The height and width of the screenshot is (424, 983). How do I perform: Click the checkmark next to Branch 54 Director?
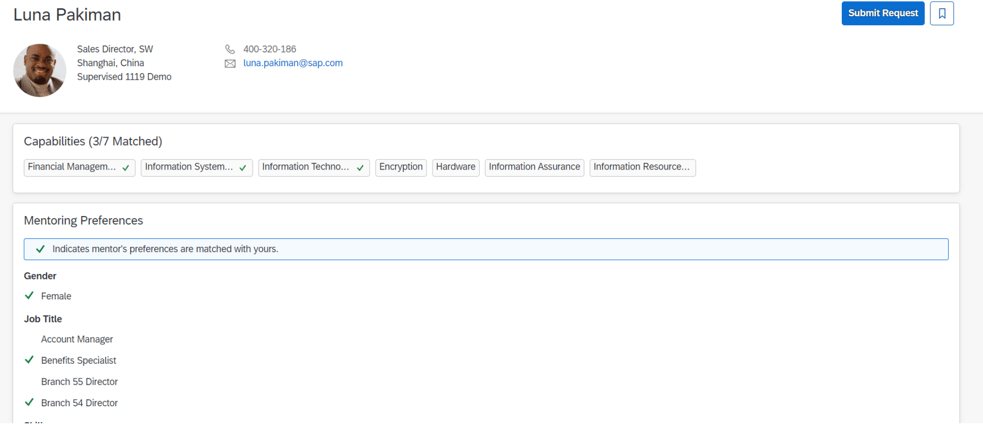(x=29, y=402)
